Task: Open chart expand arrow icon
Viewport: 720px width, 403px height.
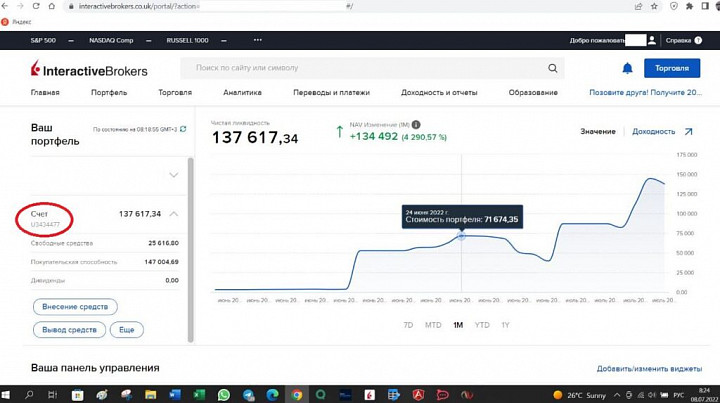Action: tap(688, 131)
